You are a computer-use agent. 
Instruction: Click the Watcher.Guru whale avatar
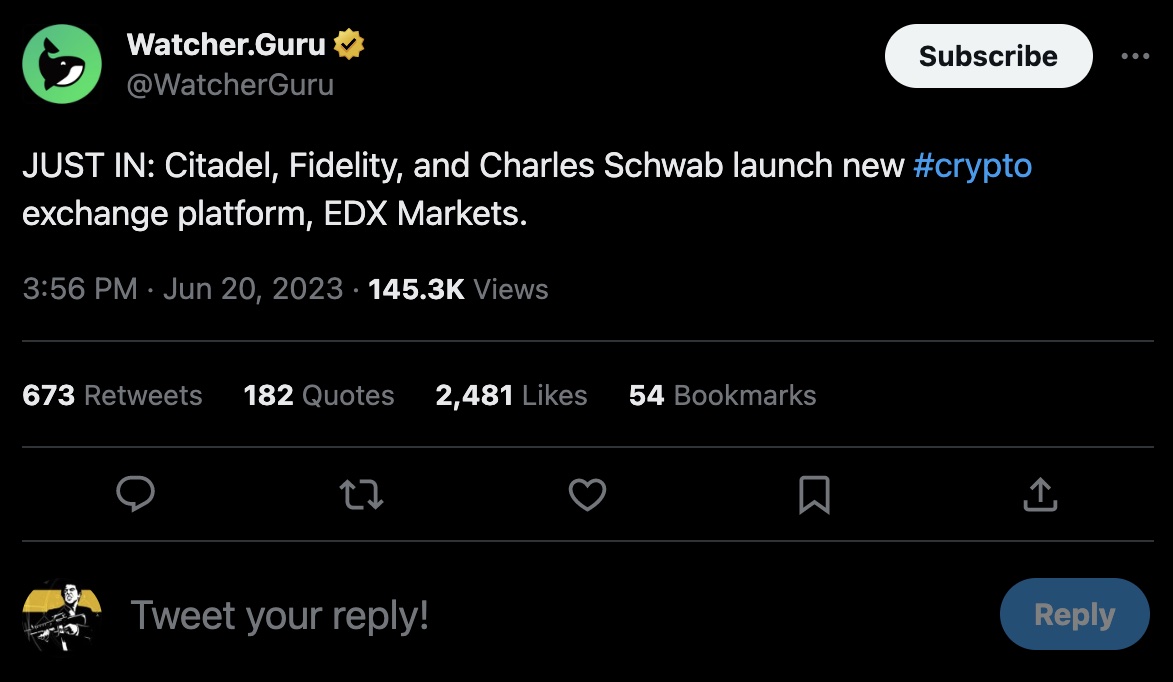pos(62,64)
